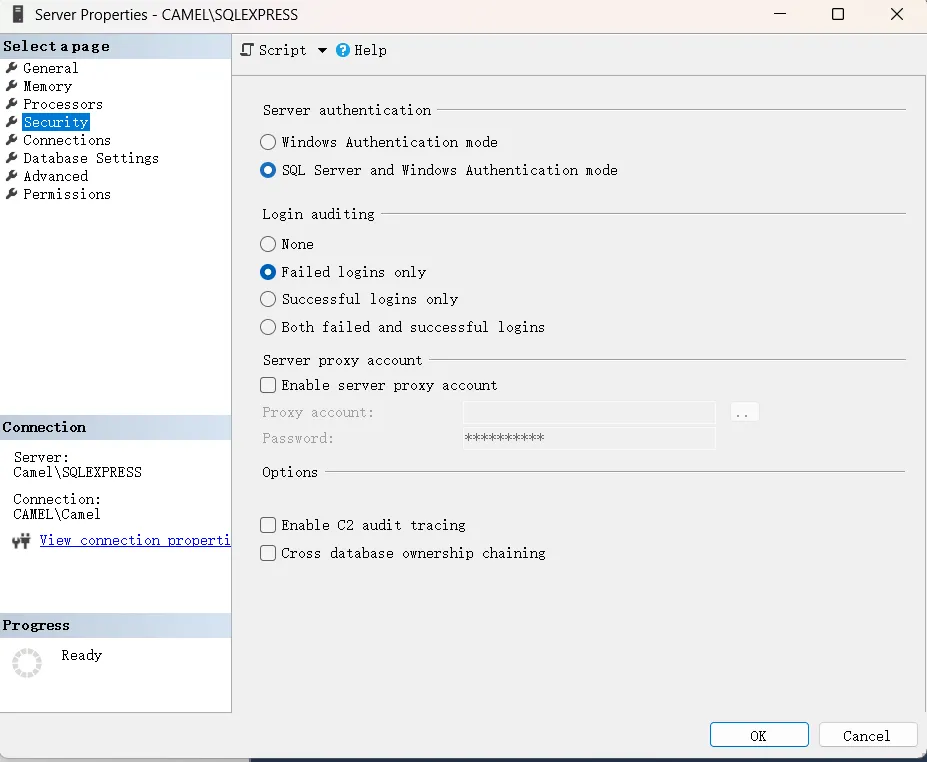This screenshot has height=762, width=927.
Task: Click the wrench icon beside Connections
Action: [x=11, y=140]
